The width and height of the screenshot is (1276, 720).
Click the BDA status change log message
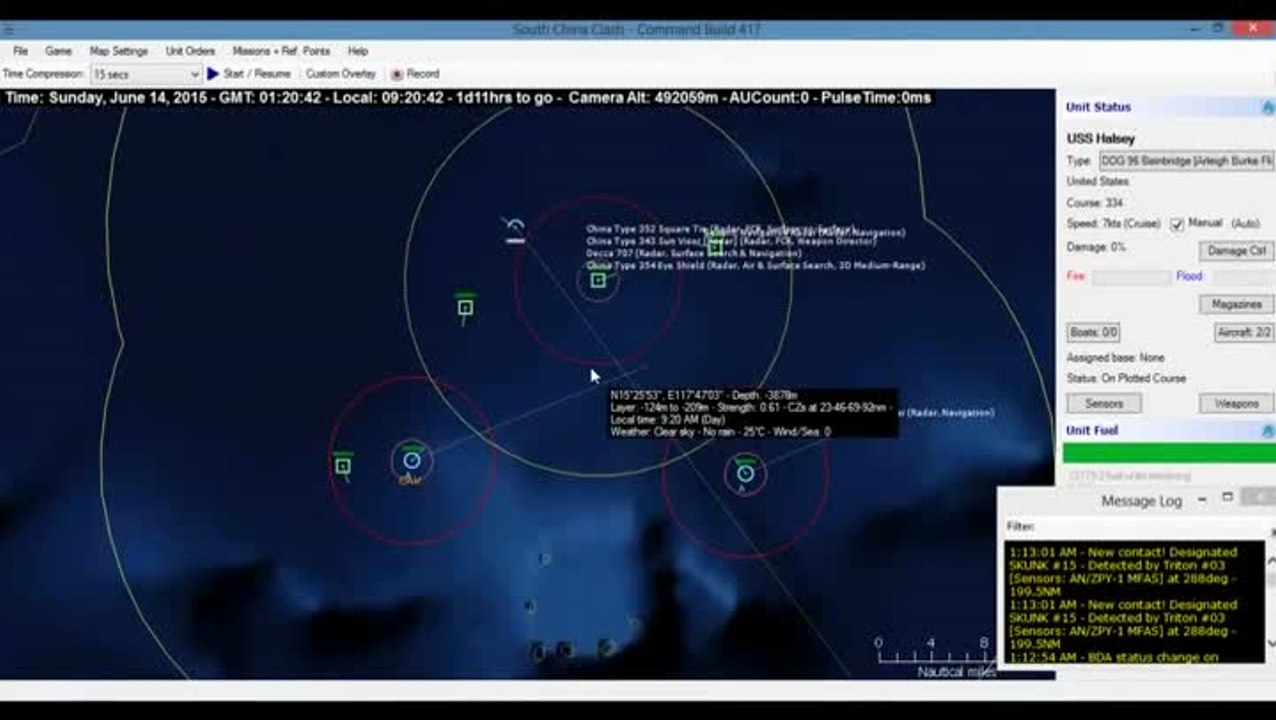1114,657
